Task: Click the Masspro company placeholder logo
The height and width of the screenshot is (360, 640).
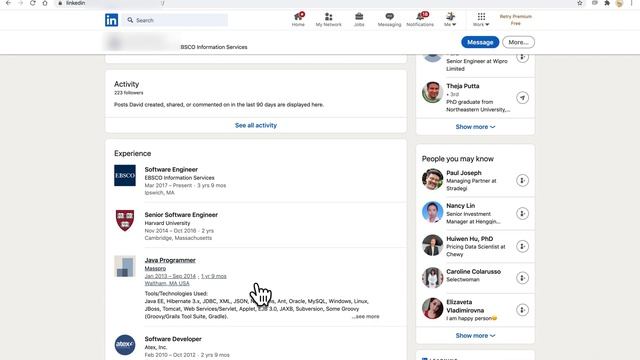Action: tap(125, 266)
